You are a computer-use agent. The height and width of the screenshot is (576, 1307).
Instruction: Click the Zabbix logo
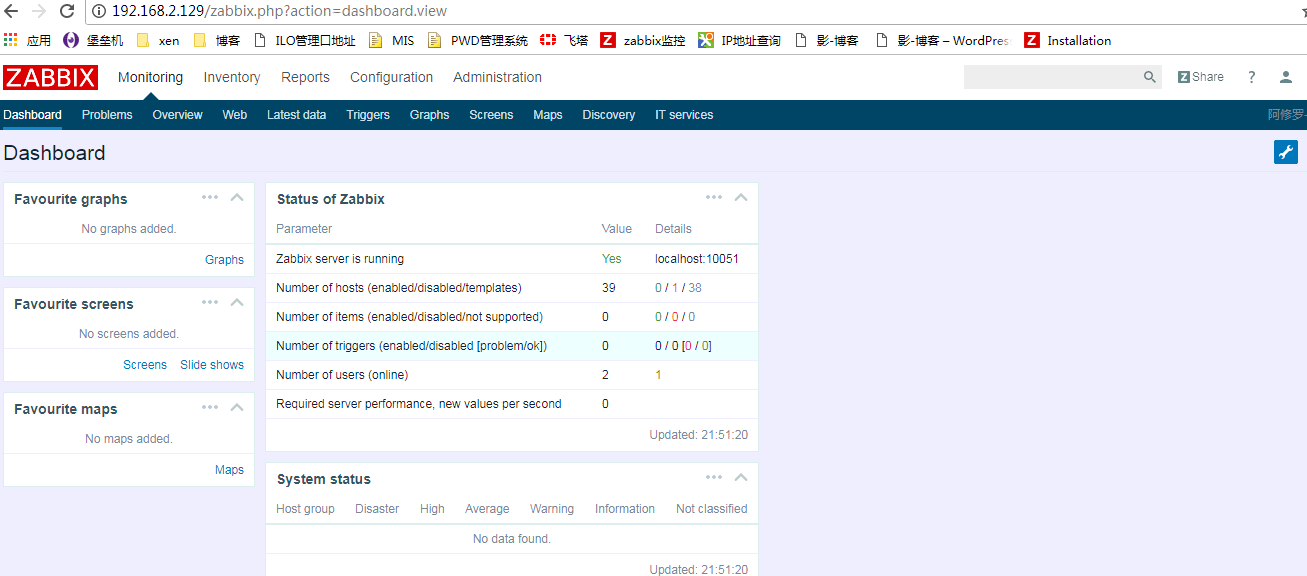pos(50,77)
